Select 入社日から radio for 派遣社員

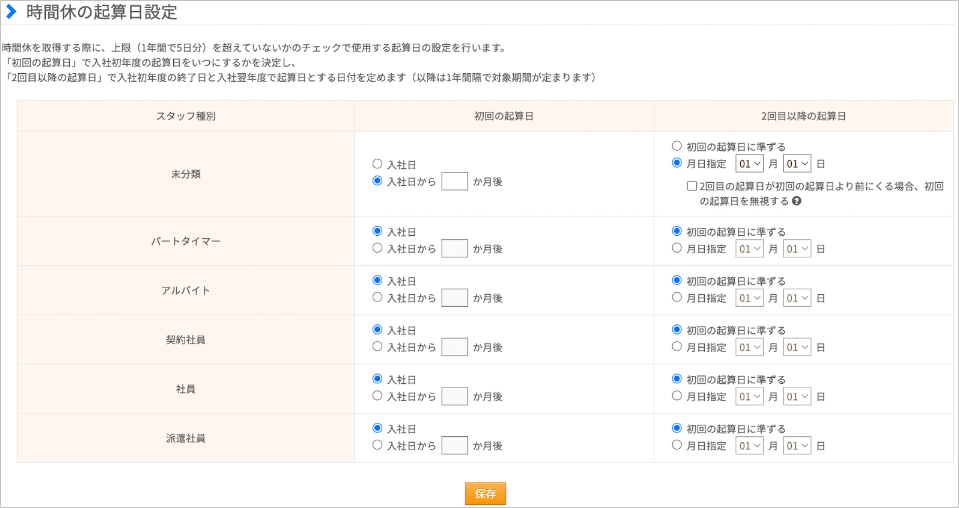pos(377,446)
